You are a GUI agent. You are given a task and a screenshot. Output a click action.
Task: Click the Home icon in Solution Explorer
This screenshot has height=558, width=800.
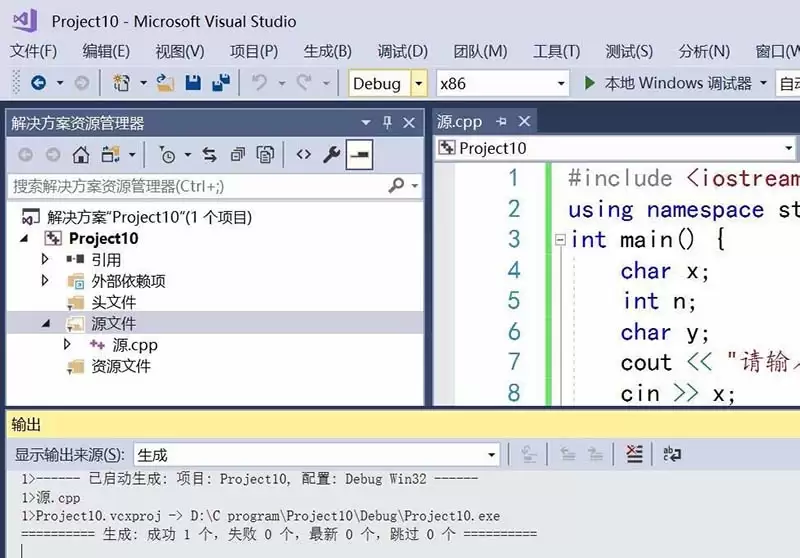81,155
